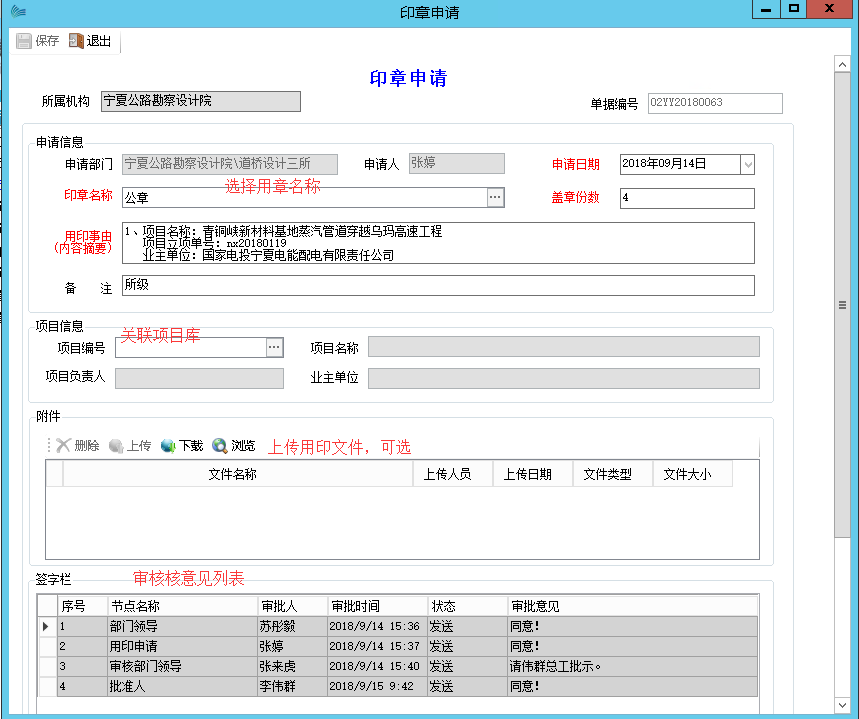Click the 项目负责人 disabled field
Screen dimensions: 859x719
[199, 378]
